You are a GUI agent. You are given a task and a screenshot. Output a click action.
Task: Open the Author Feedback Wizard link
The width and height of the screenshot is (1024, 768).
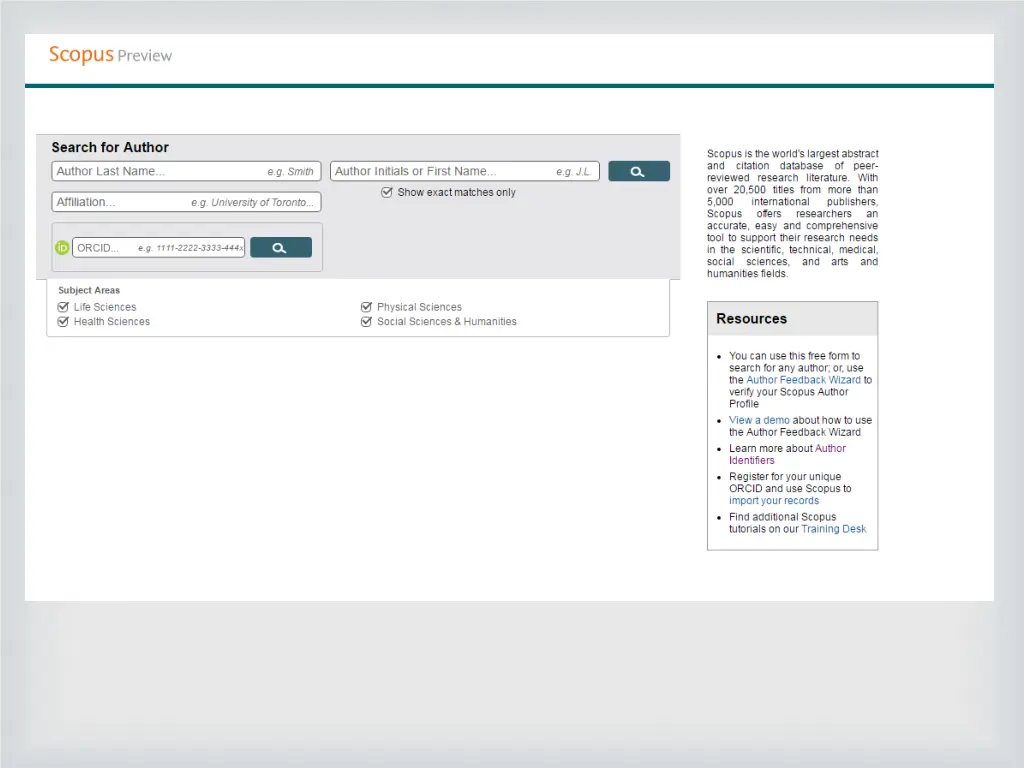pos(803,380)
